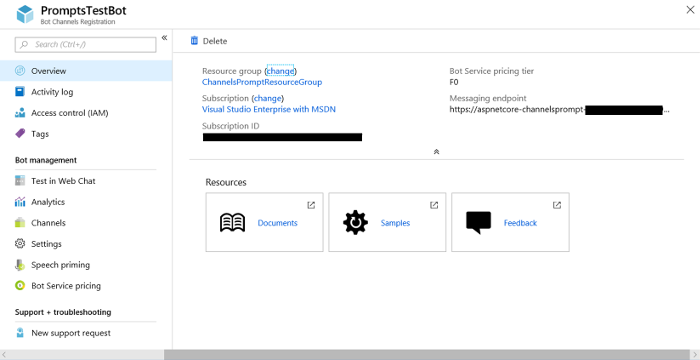Click the New support request icon
This screenshot has width=700, height=360.
point(20,333)
